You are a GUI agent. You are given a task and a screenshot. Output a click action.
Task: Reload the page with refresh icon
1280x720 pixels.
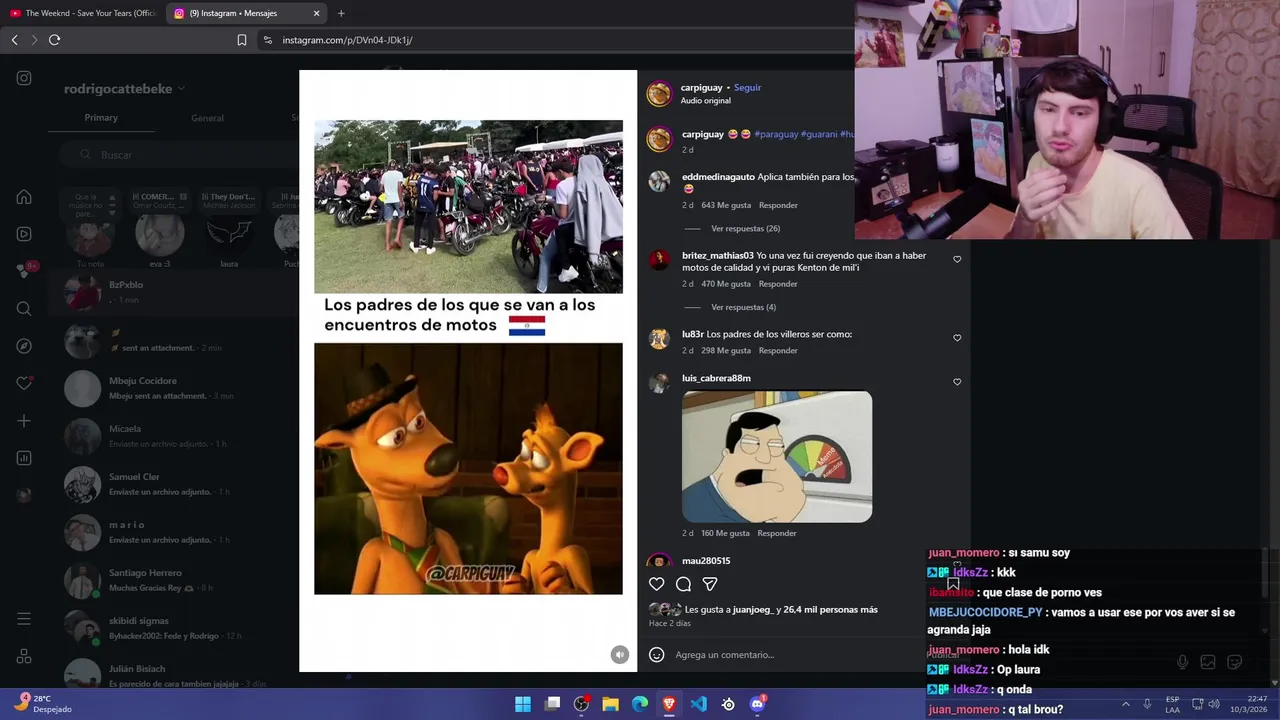pos(54,40)
